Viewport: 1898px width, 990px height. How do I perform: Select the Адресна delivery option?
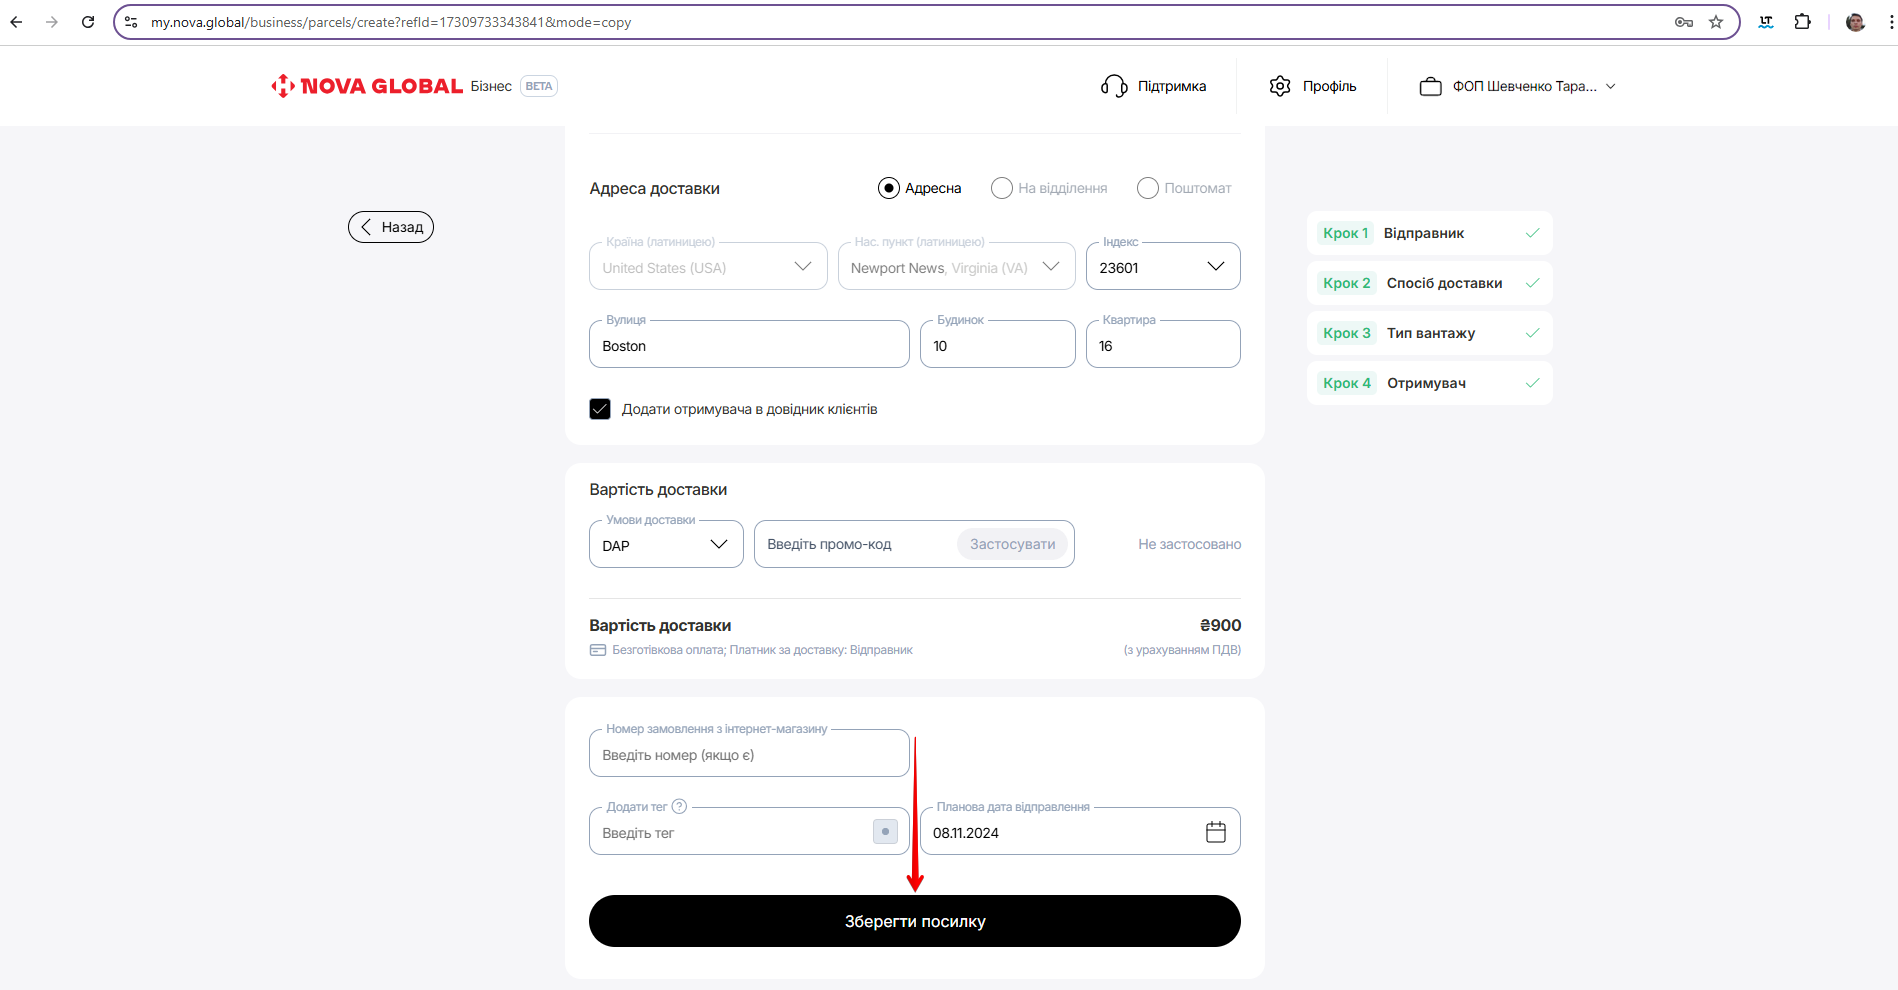pyautogui.click(x=888, y=188)
